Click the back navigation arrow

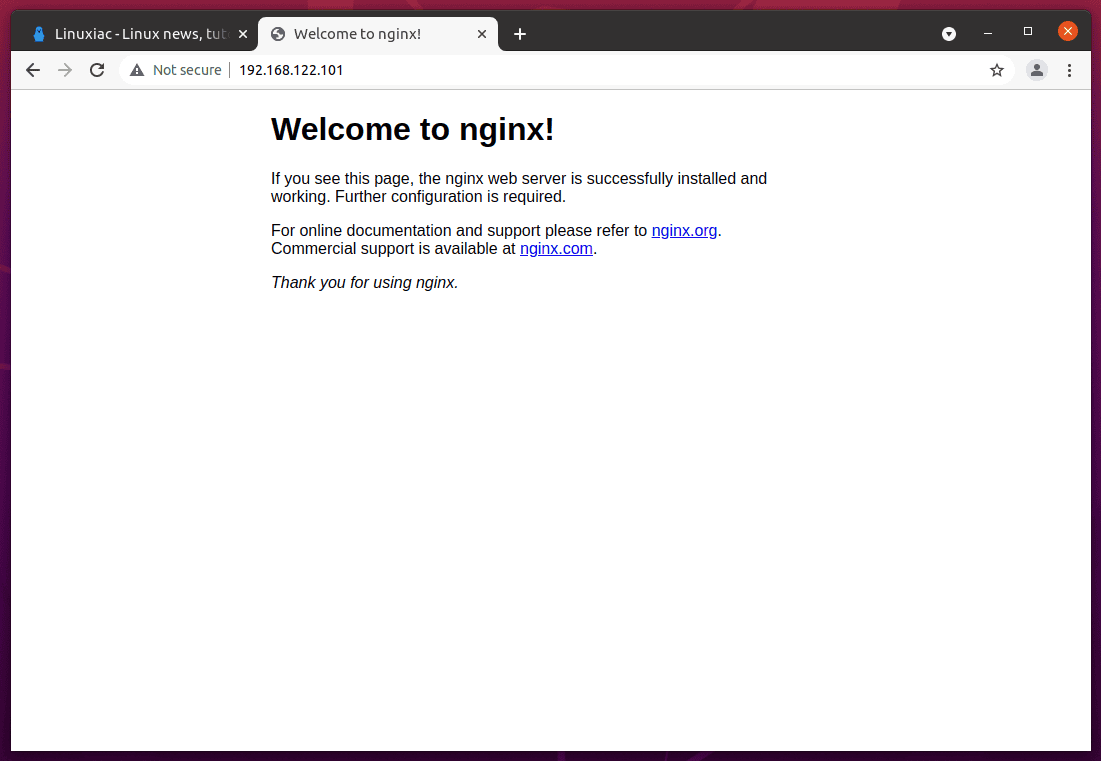(x=33, y=70)
